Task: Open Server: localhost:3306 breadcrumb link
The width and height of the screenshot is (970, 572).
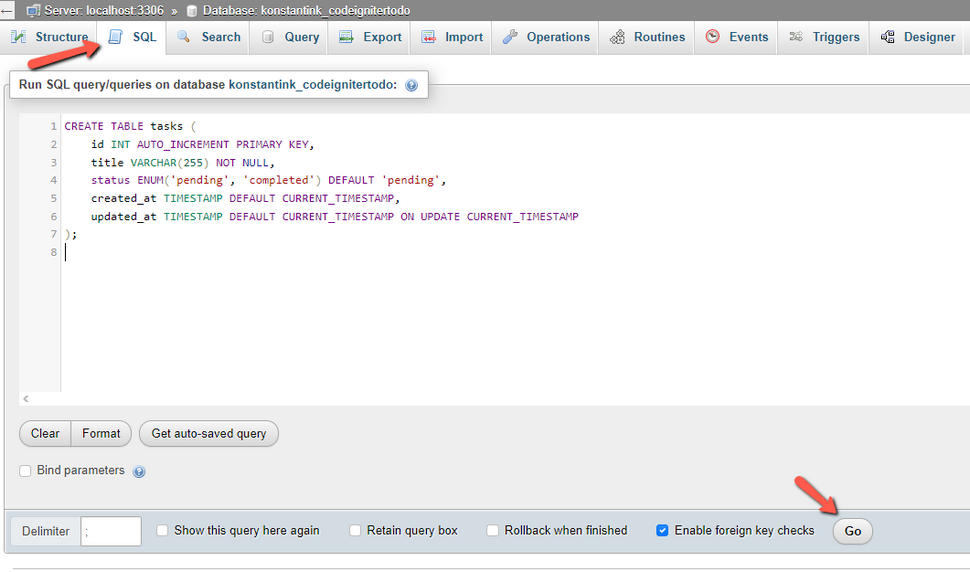Action: 104,11
